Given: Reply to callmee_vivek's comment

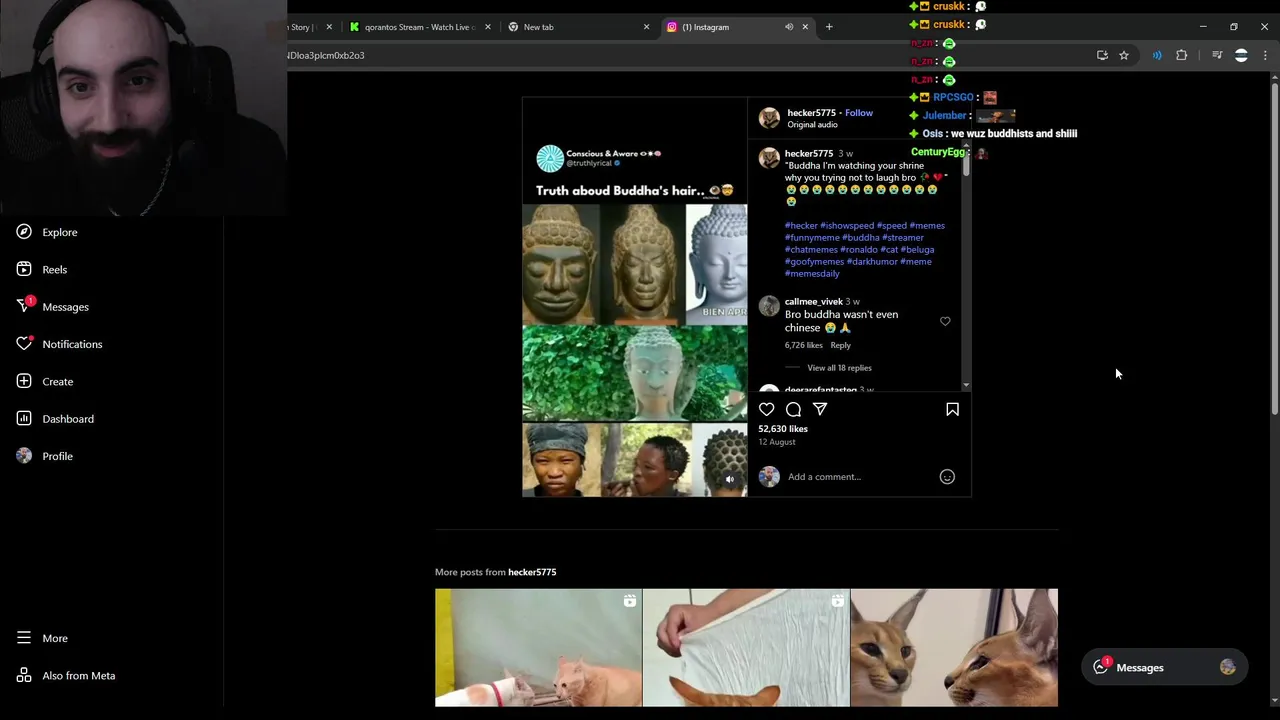Looking at the screenshot, I should [x=840, y=345].
